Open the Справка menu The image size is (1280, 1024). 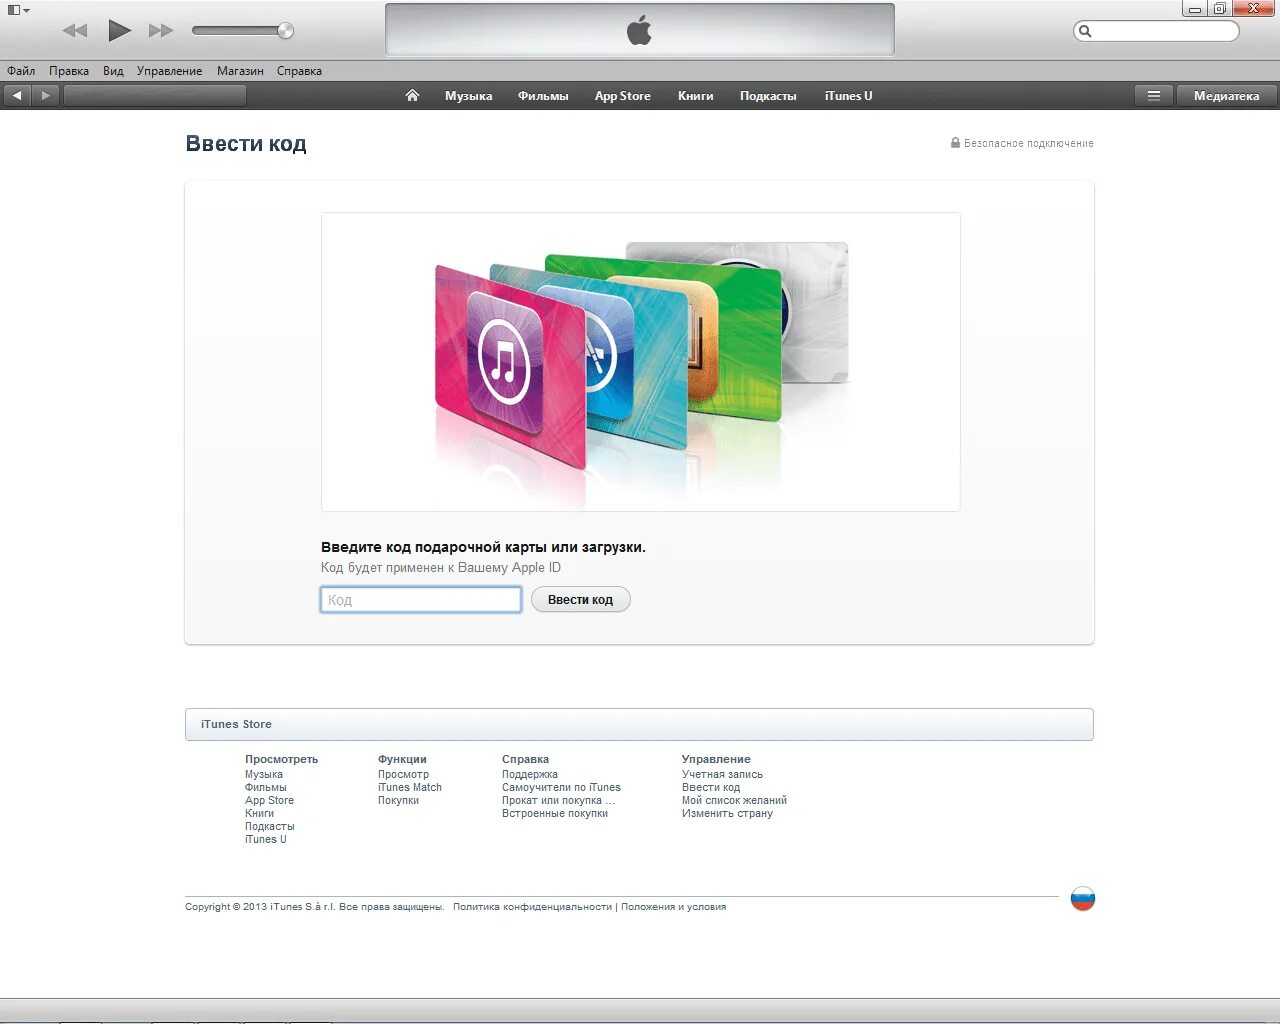299,71
